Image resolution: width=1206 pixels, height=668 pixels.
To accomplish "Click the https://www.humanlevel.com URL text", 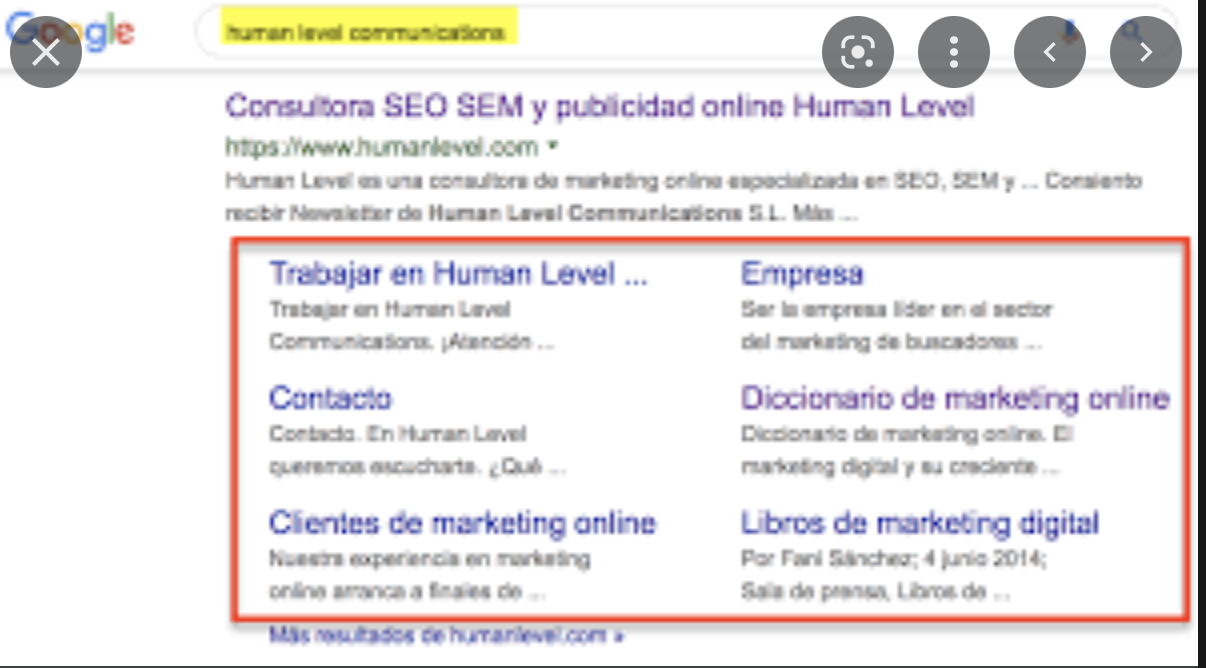I will [x=382, y=148].
